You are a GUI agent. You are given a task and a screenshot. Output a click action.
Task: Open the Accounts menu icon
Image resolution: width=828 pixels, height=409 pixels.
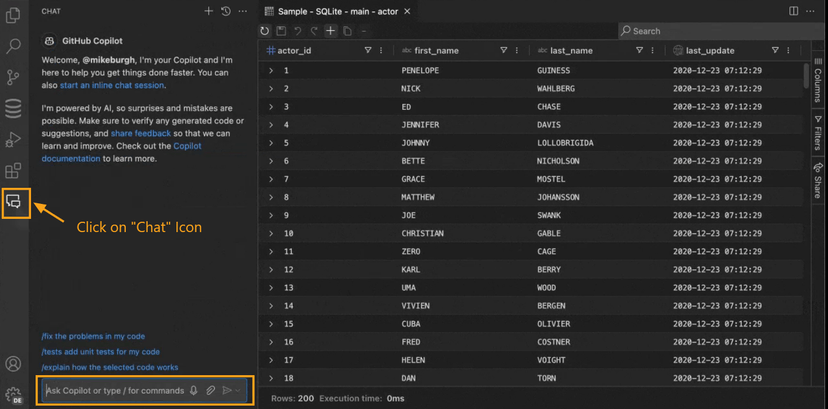[x=13, y=364]
